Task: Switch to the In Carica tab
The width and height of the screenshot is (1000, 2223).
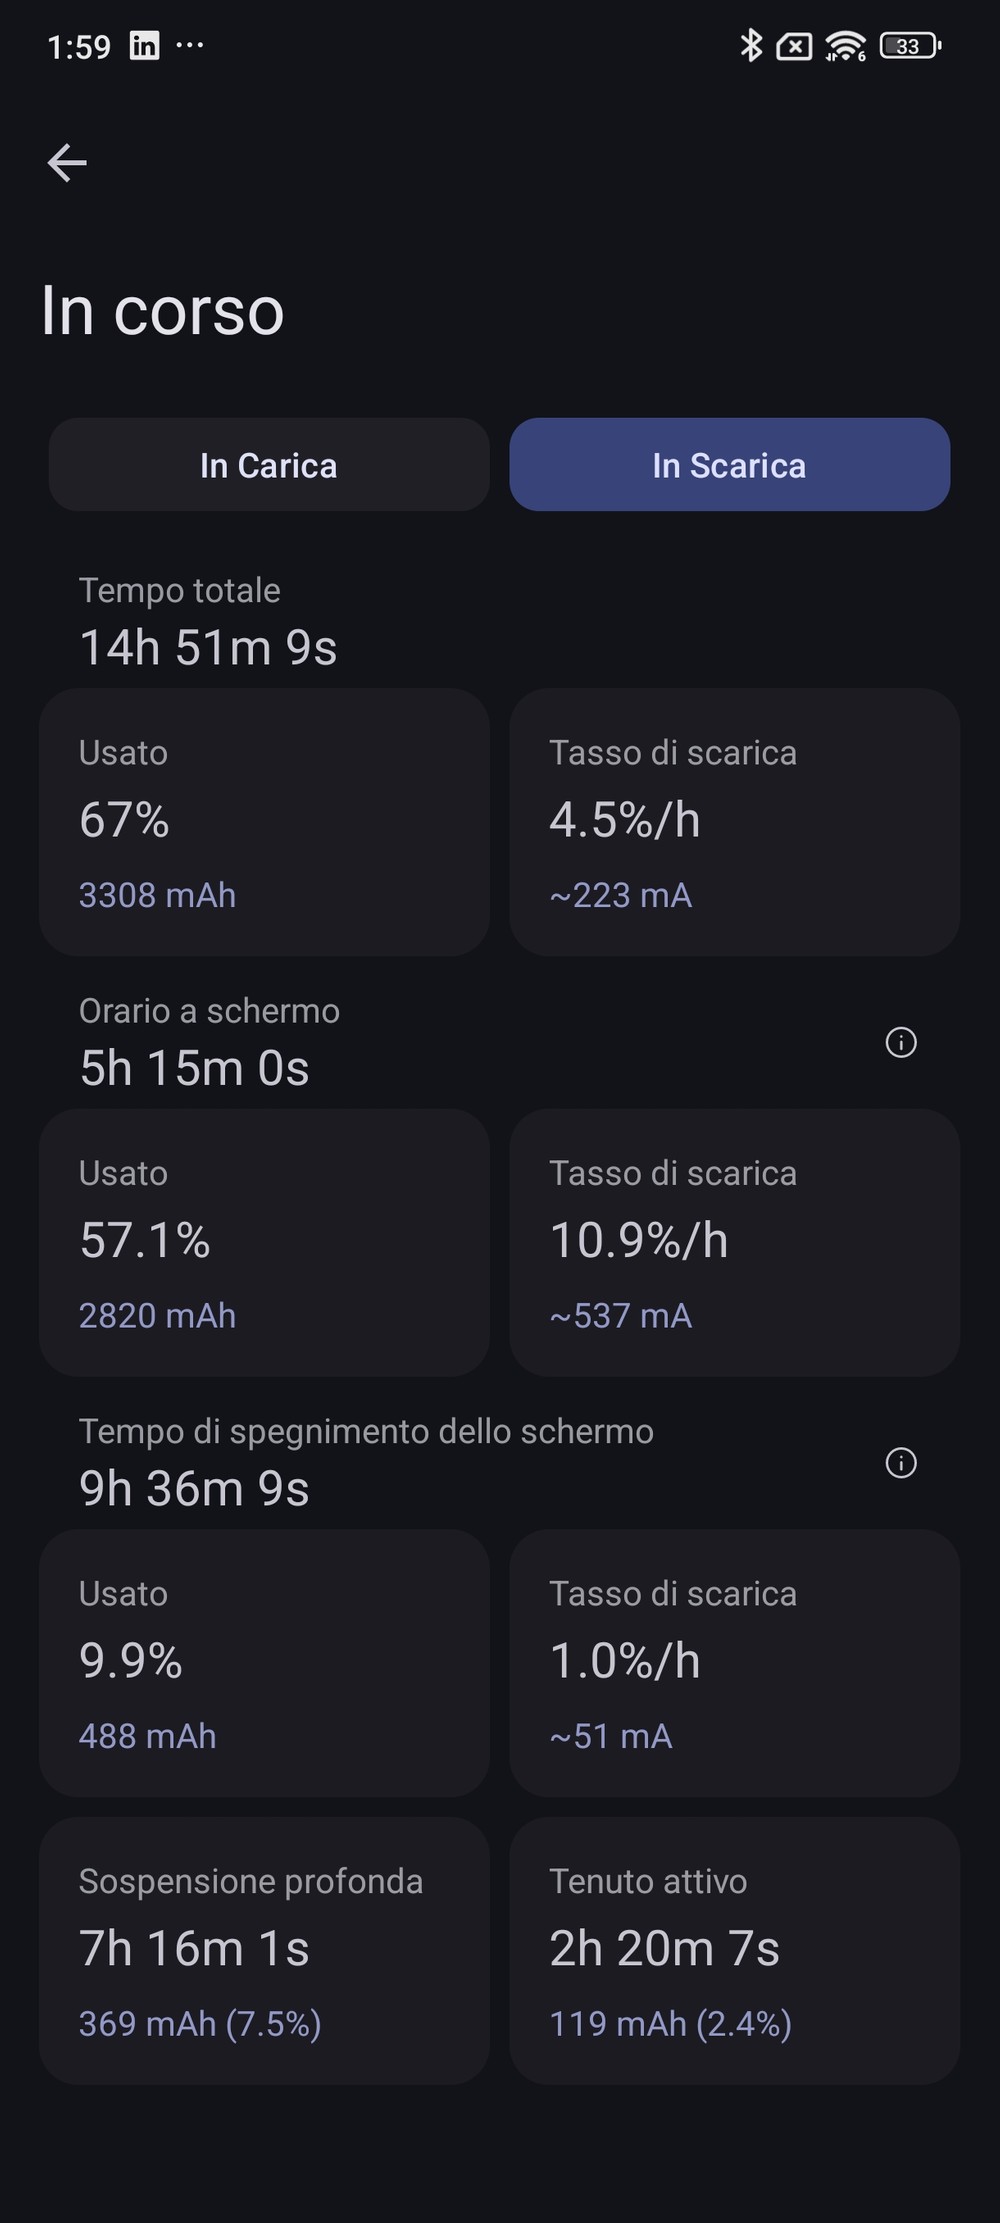Action: coord(269,465)
